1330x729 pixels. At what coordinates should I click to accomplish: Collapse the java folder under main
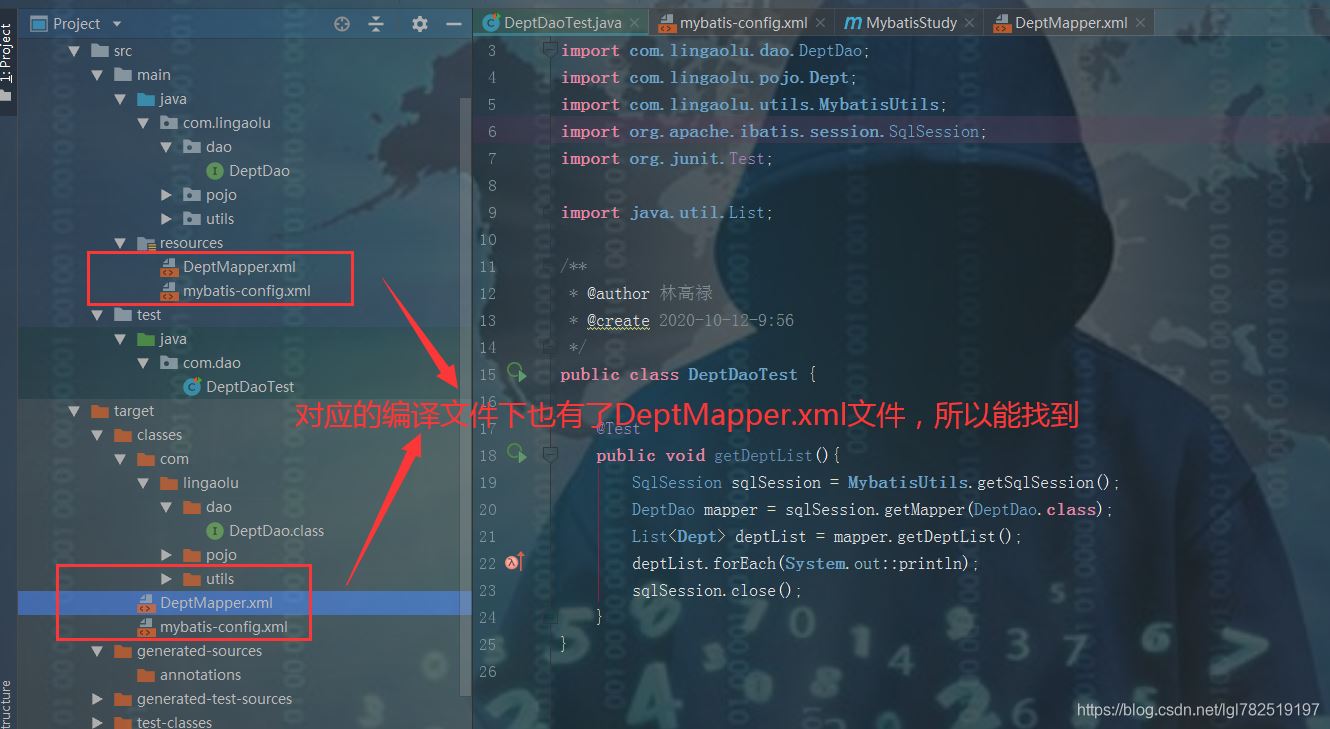click(121, 99)
